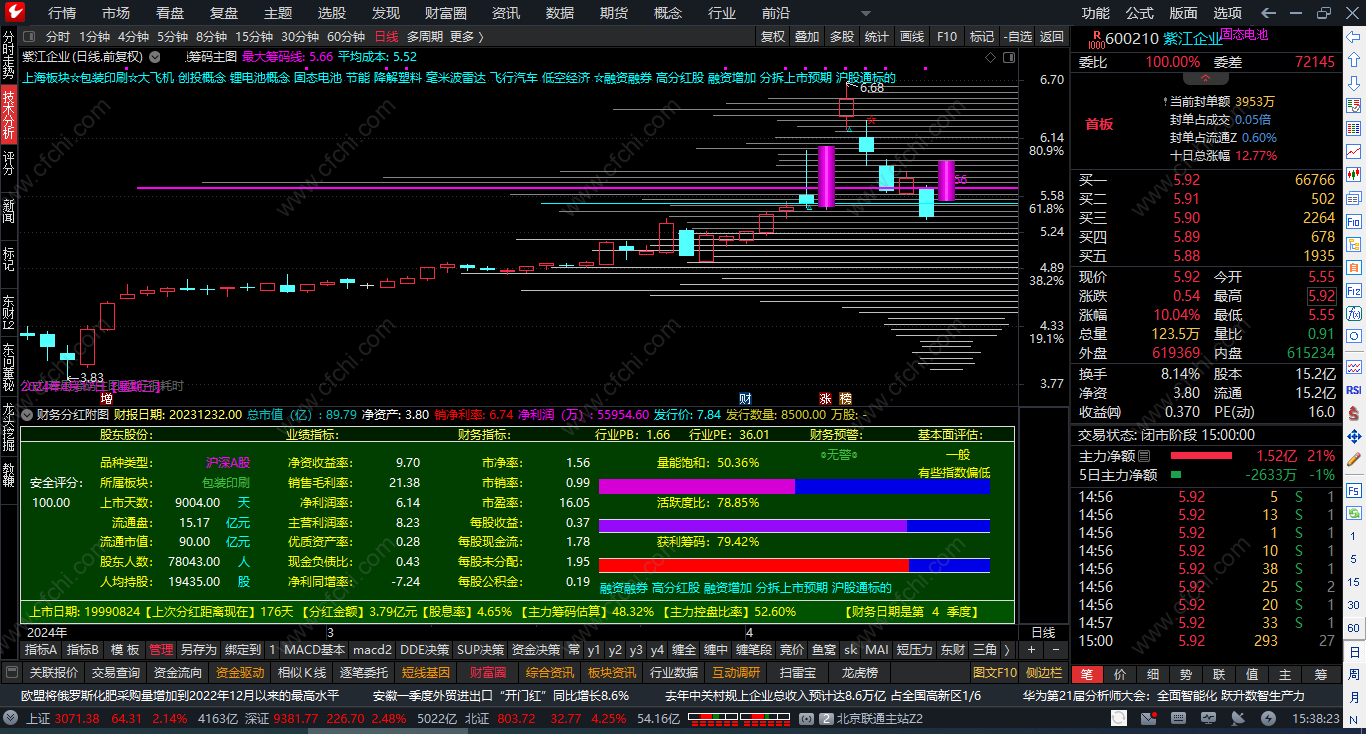Click the blue left arrow in right toolbar
Image resolution: width=1366 pixels, height=734 pixels.
coord(1354,35)
